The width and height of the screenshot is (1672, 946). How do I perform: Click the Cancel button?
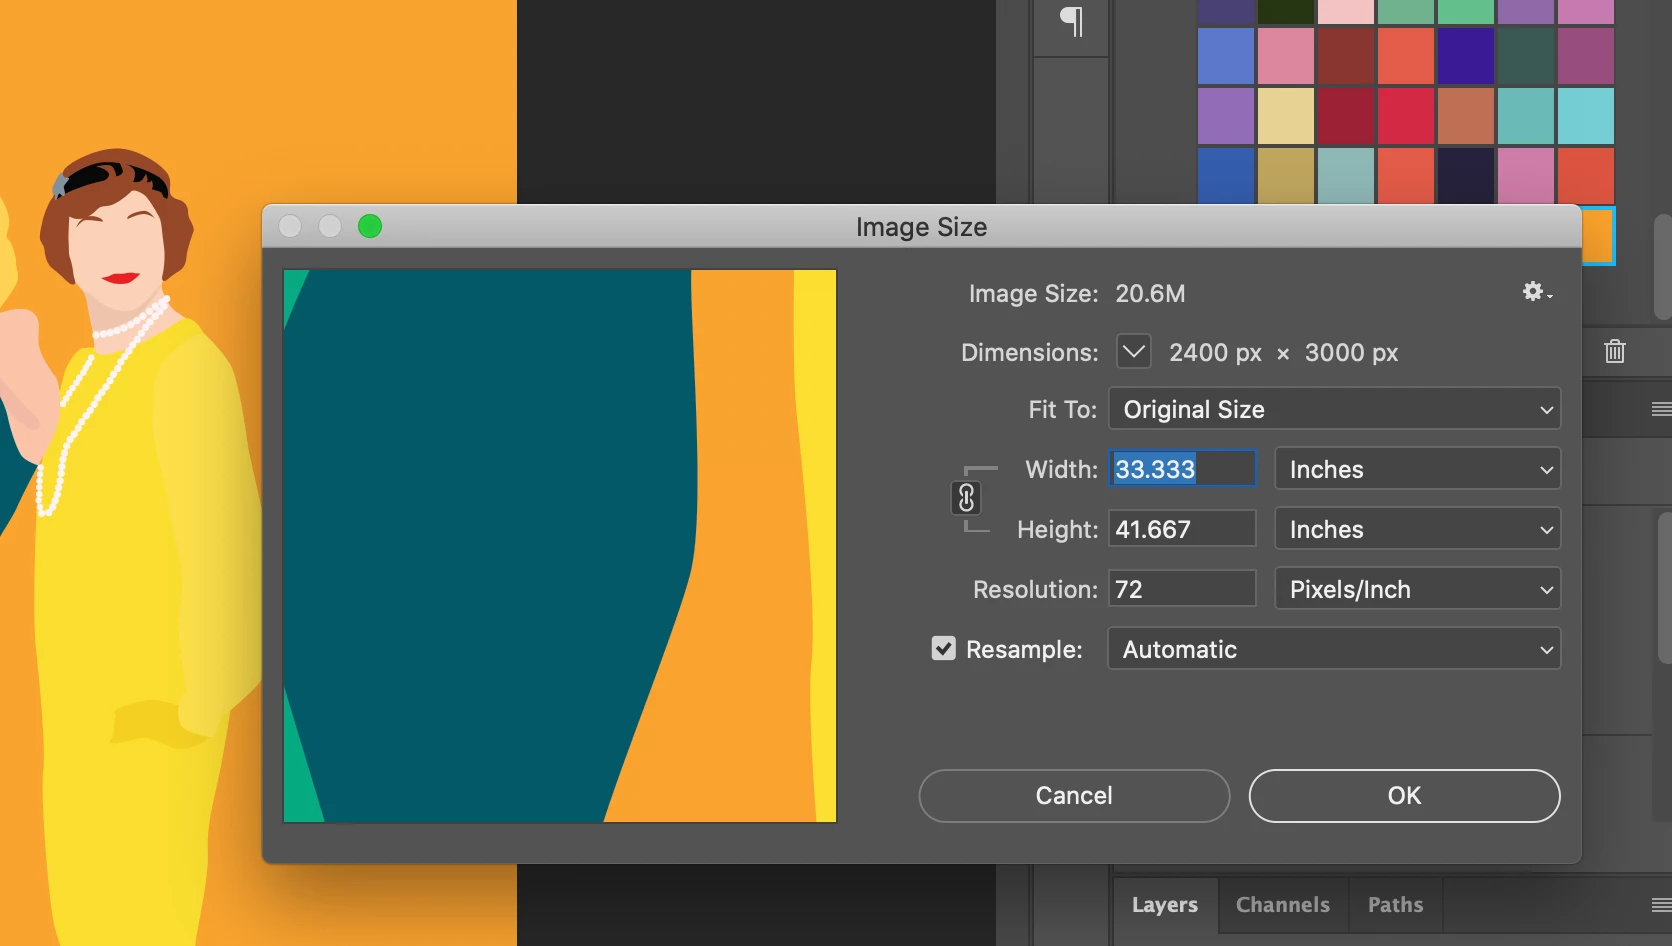point(1074,796)
